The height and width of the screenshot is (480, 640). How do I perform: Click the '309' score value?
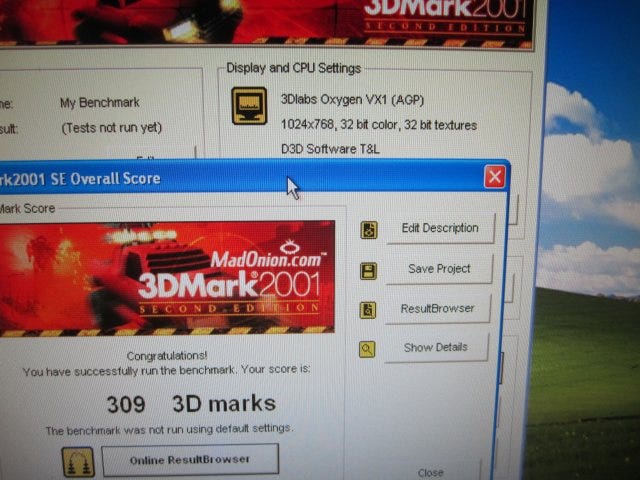126,404
